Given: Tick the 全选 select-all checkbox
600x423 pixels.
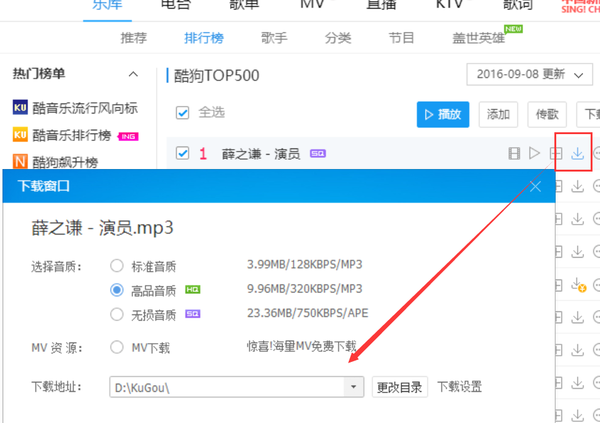Looking at the screenshot, I should [x=183, y=113].
